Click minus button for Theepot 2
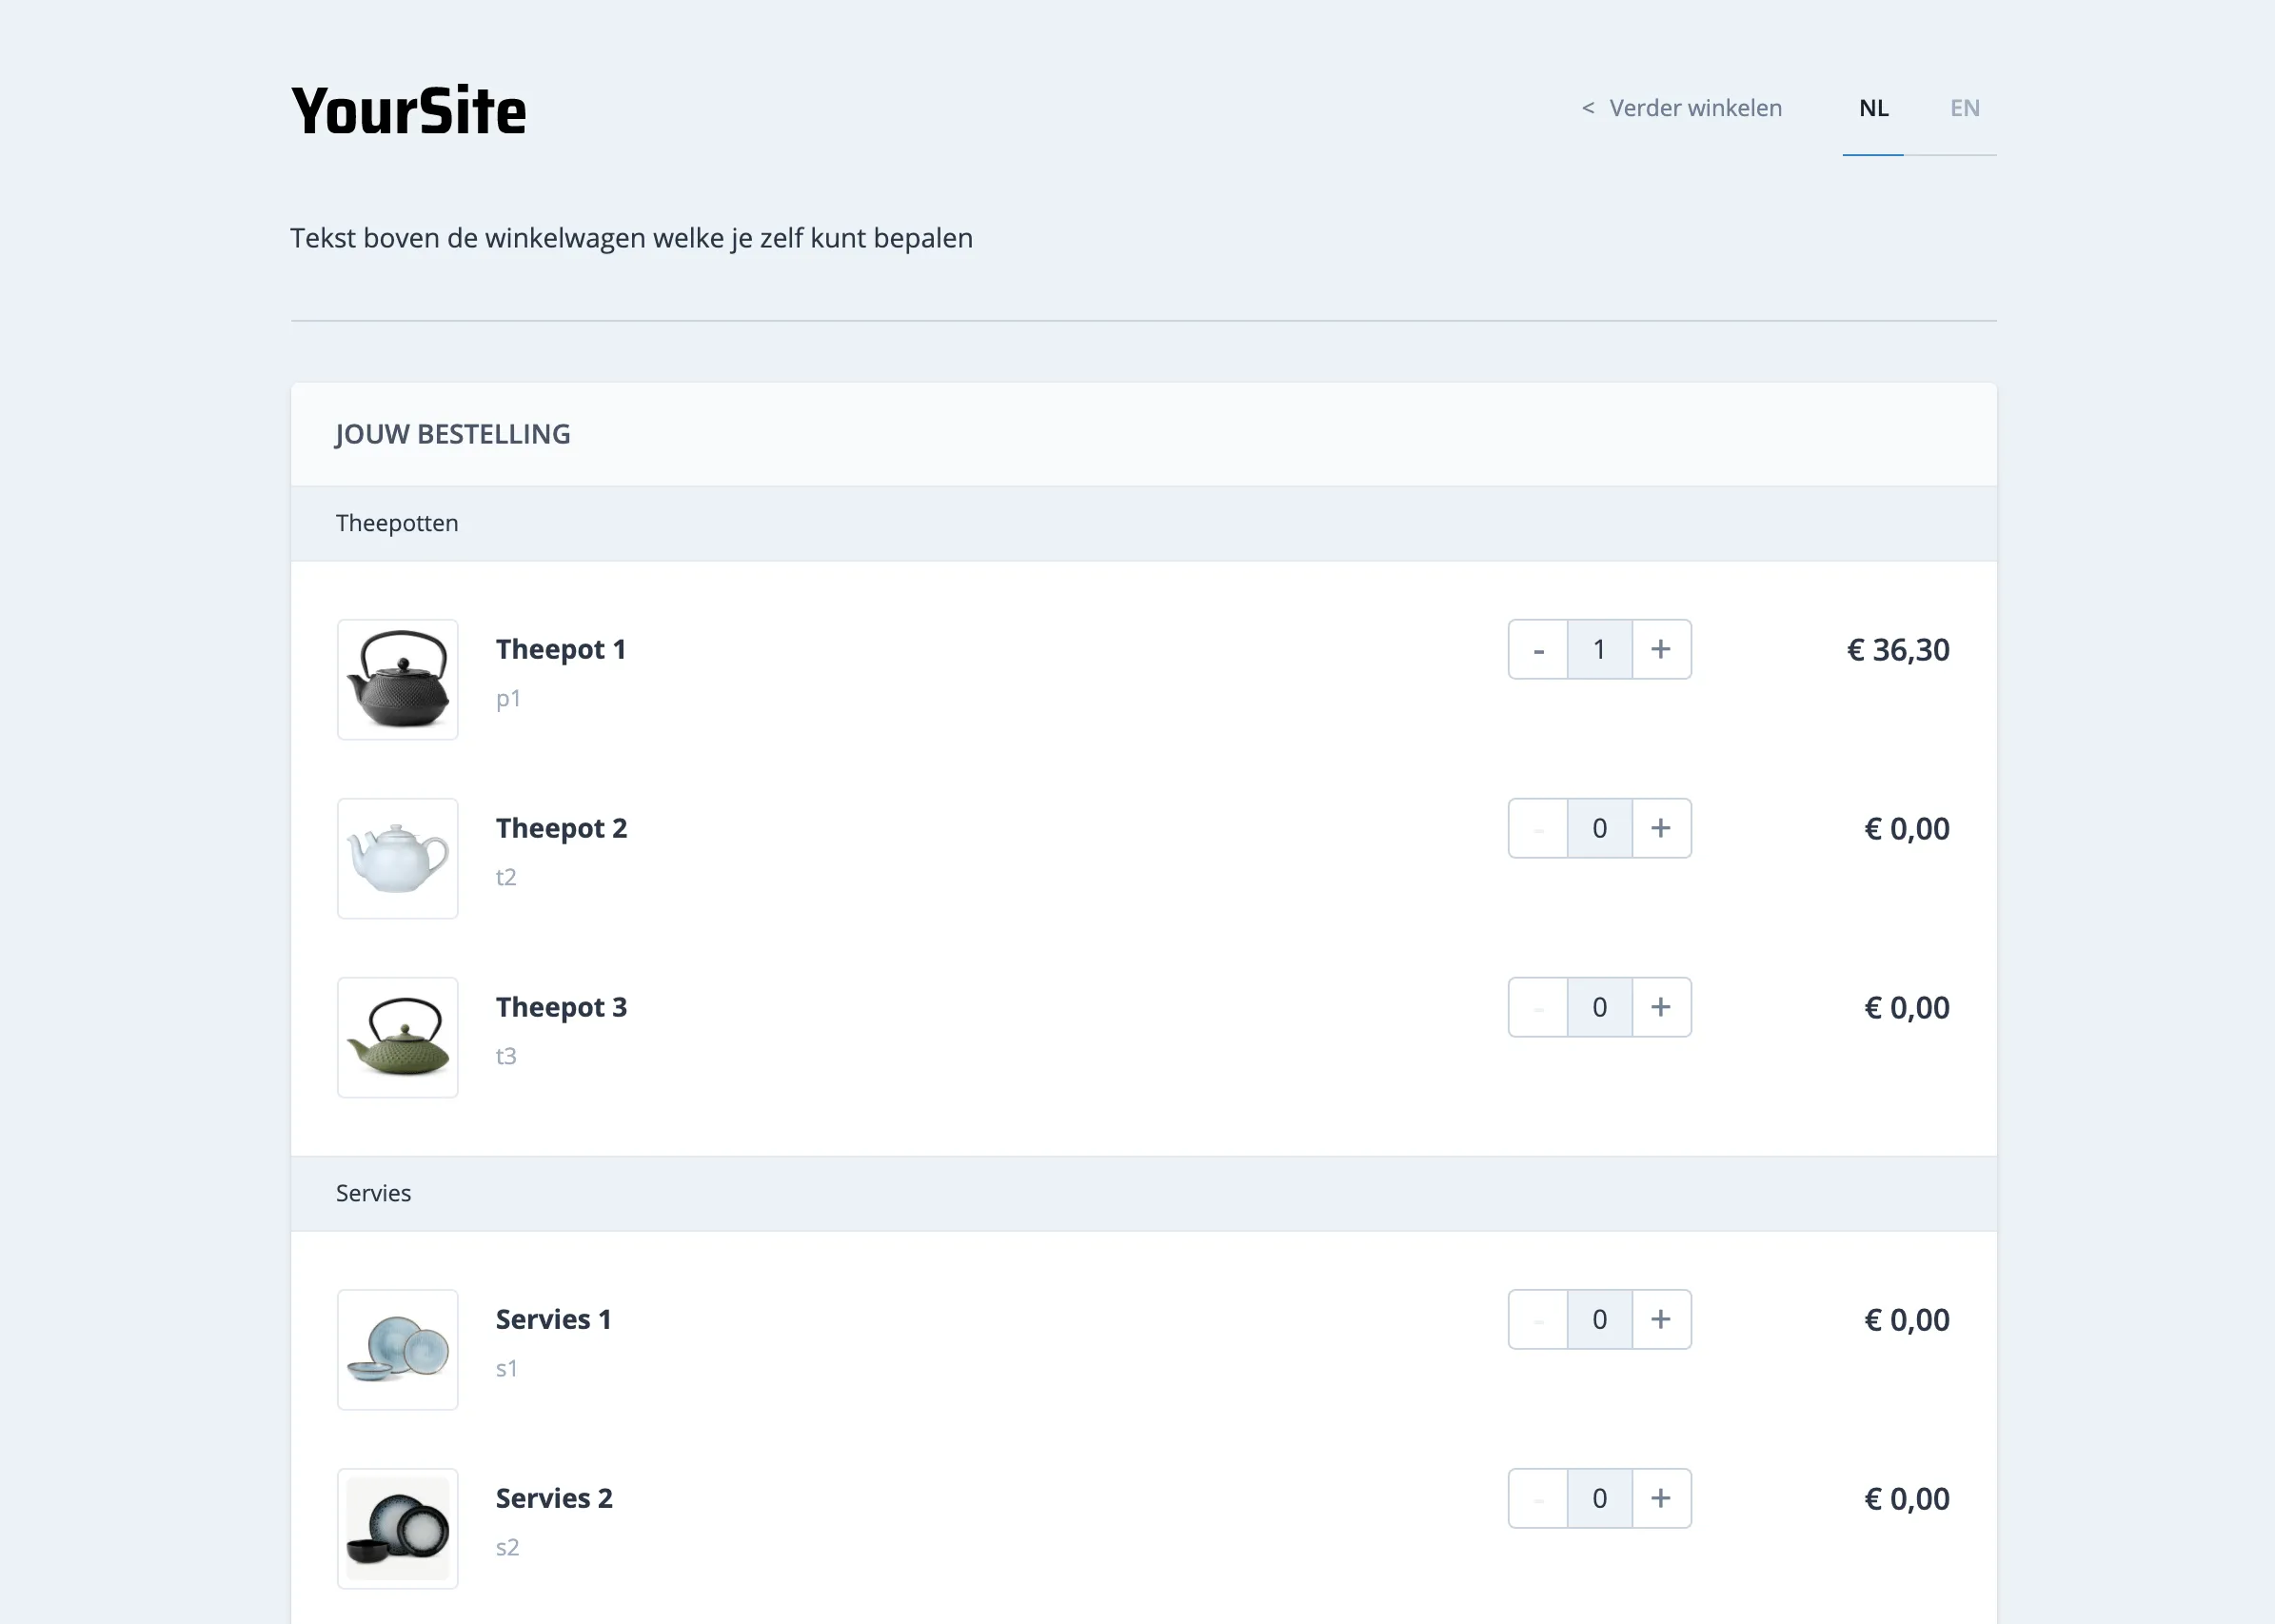Screen dimensions: 2275x1624 click(1538, 828)
